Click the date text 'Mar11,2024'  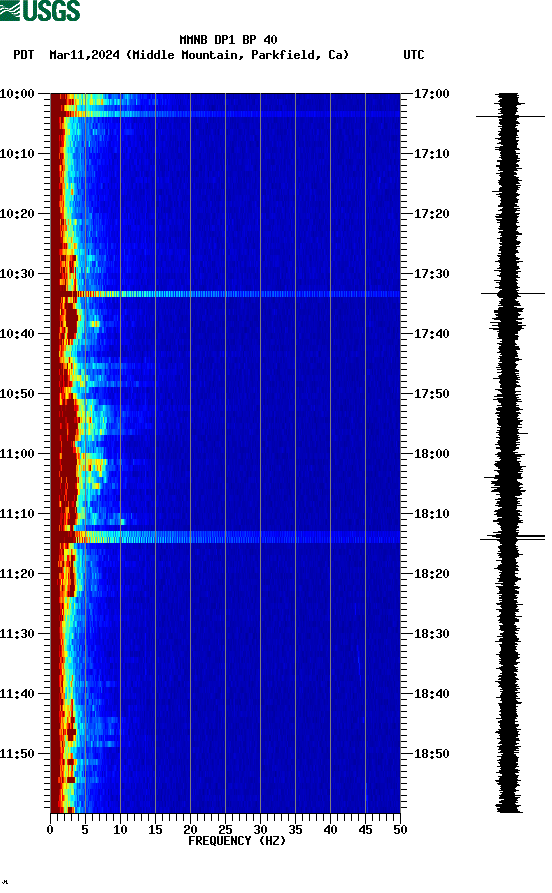(x=84, y=55)
